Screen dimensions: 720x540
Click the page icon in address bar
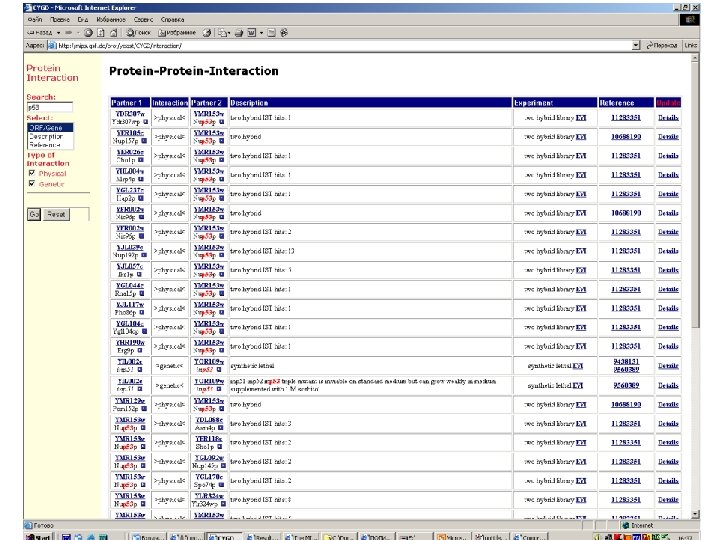click(52, 45)
